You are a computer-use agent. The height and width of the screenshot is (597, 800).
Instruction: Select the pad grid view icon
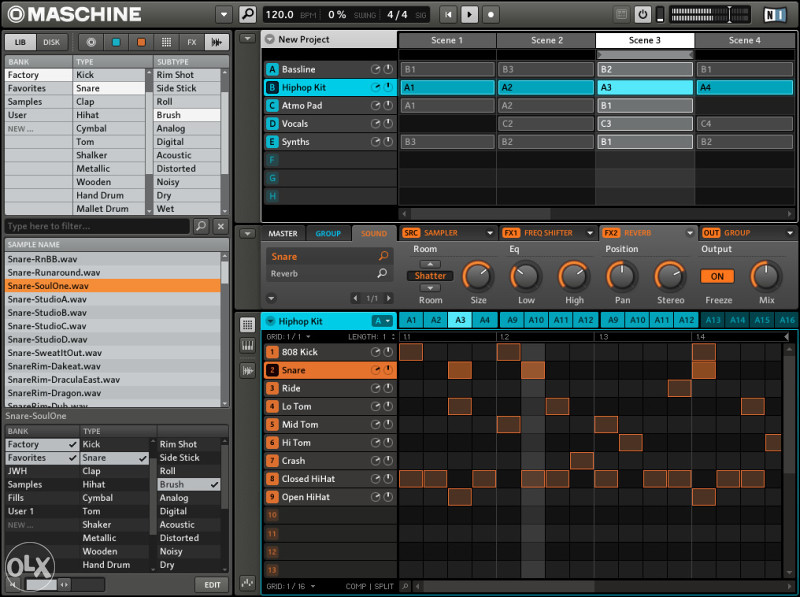(x=247, y=322)
